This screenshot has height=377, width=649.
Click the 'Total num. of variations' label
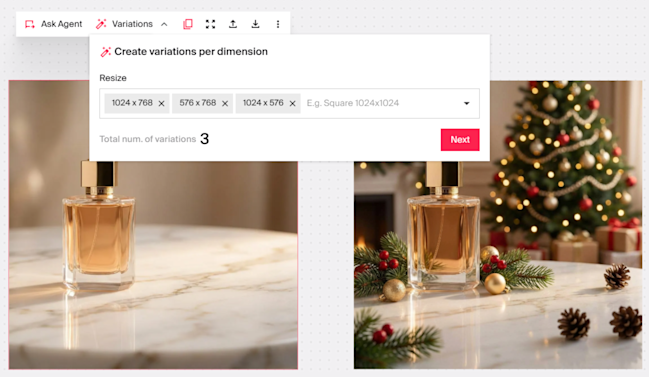coord(147,139)
